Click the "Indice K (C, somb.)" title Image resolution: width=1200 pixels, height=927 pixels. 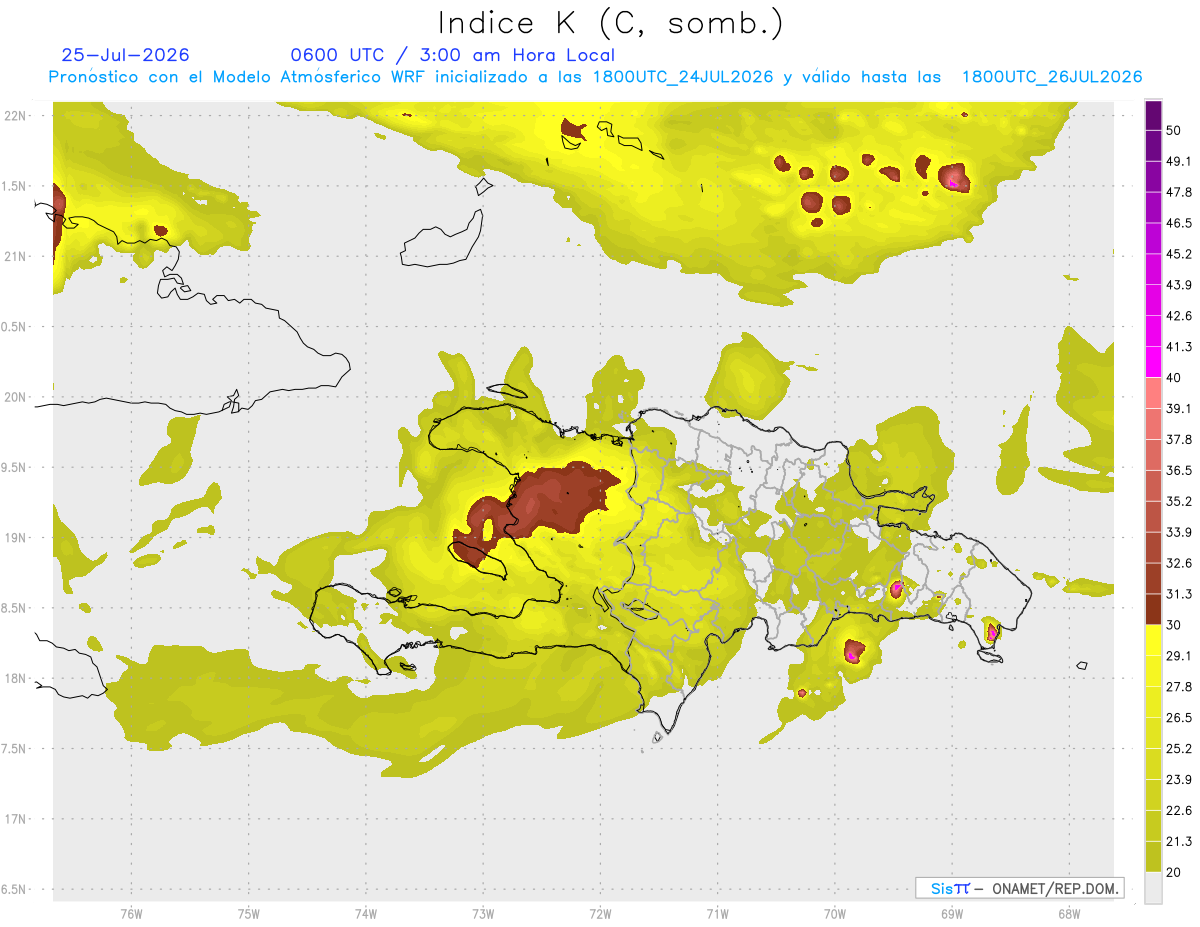coord(611,23)
